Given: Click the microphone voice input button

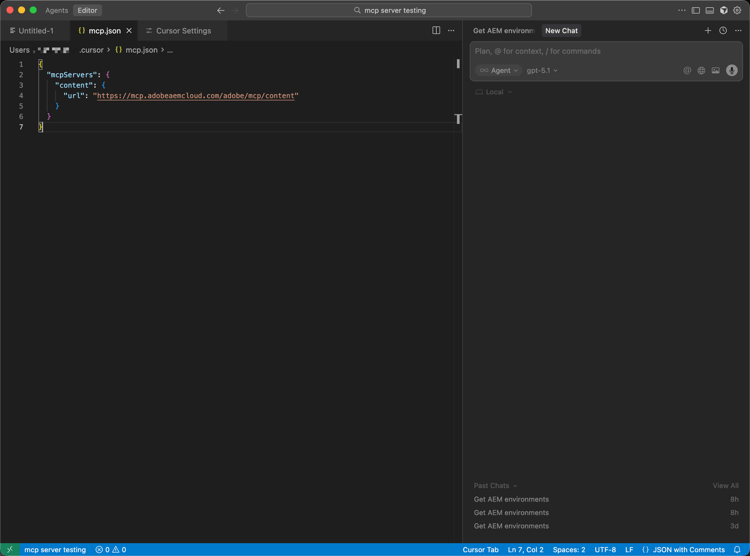Looking at the screenshot, I should pyautogui.click(x=732, y=71).
